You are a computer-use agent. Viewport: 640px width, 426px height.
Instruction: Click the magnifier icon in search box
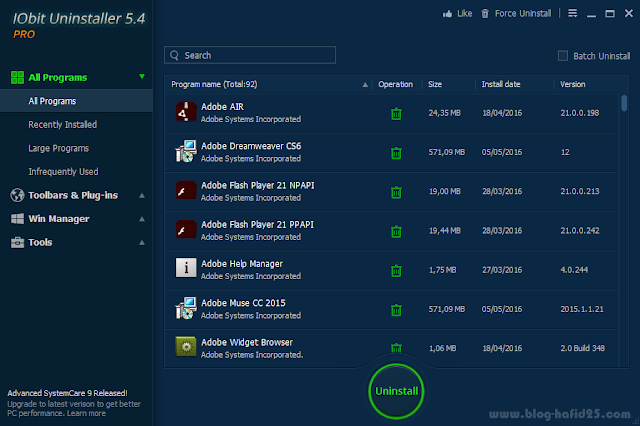point(174,55)
